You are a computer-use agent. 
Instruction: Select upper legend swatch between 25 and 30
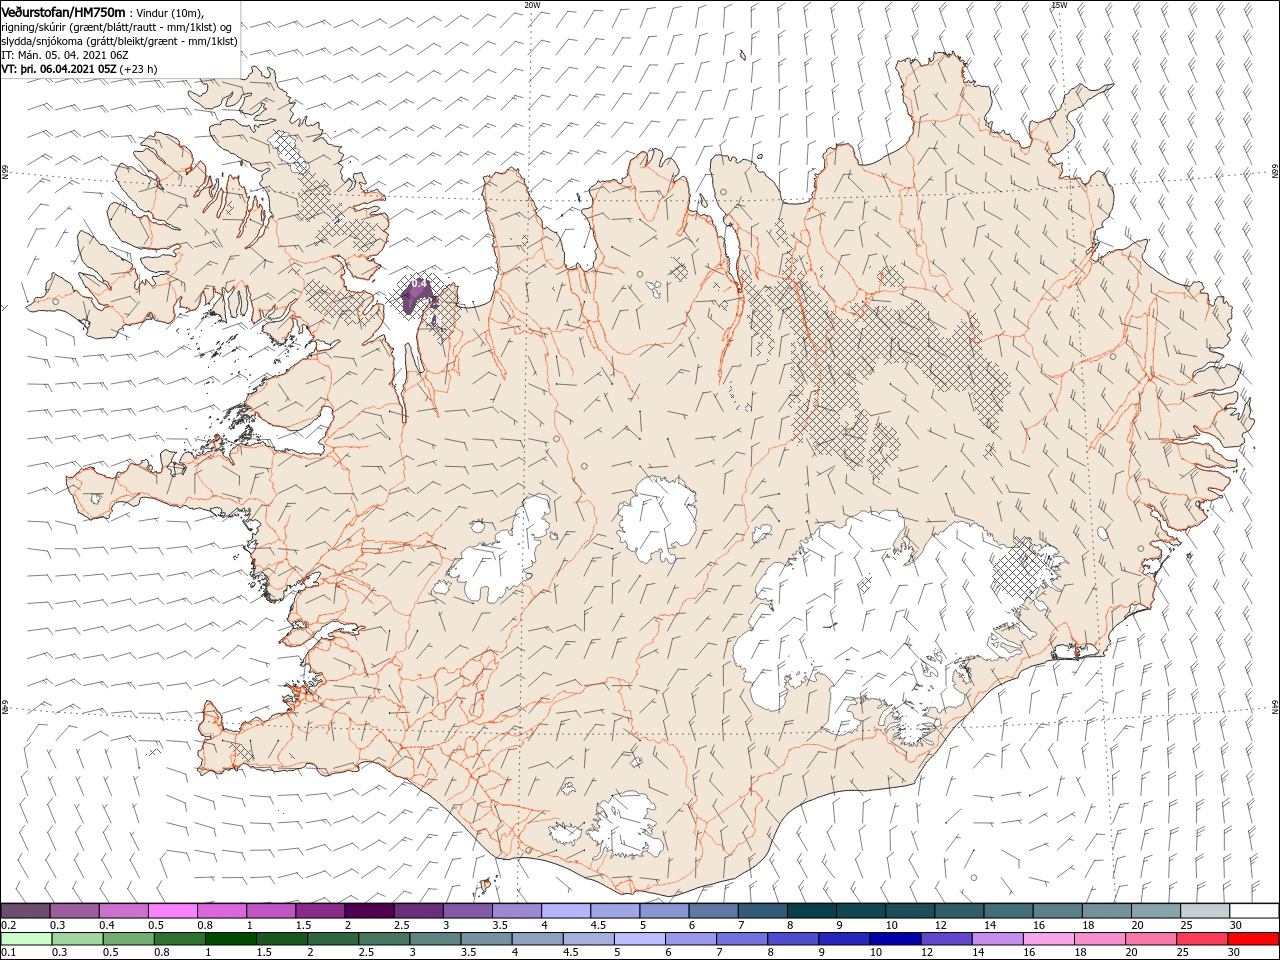[1206, 911]
